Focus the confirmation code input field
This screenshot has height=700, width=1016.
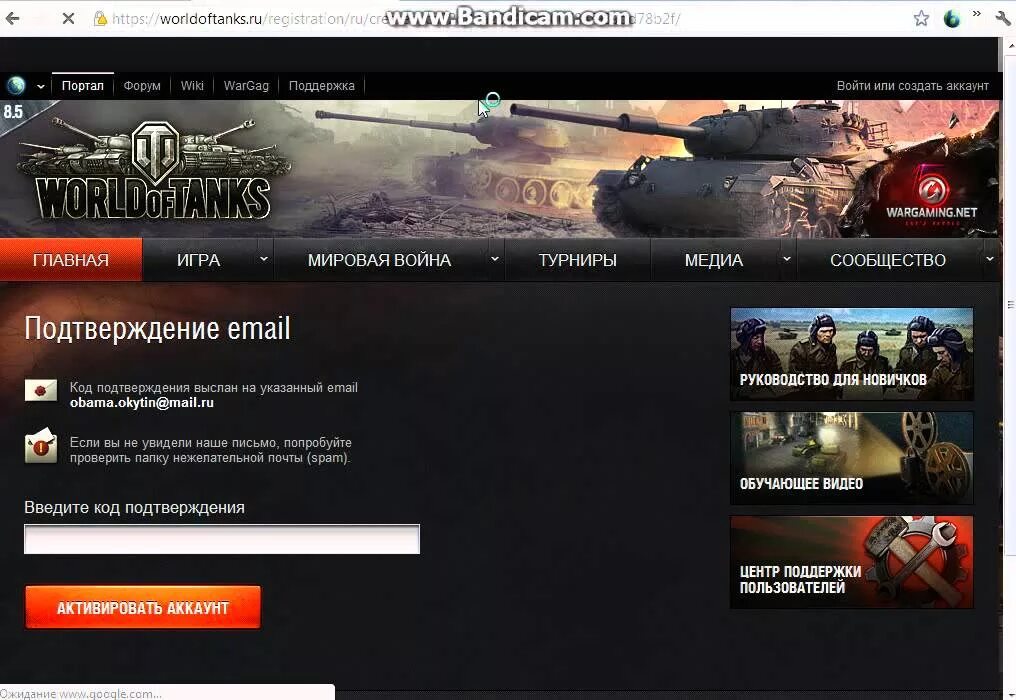pyautogui.click(x=222, y=539)
